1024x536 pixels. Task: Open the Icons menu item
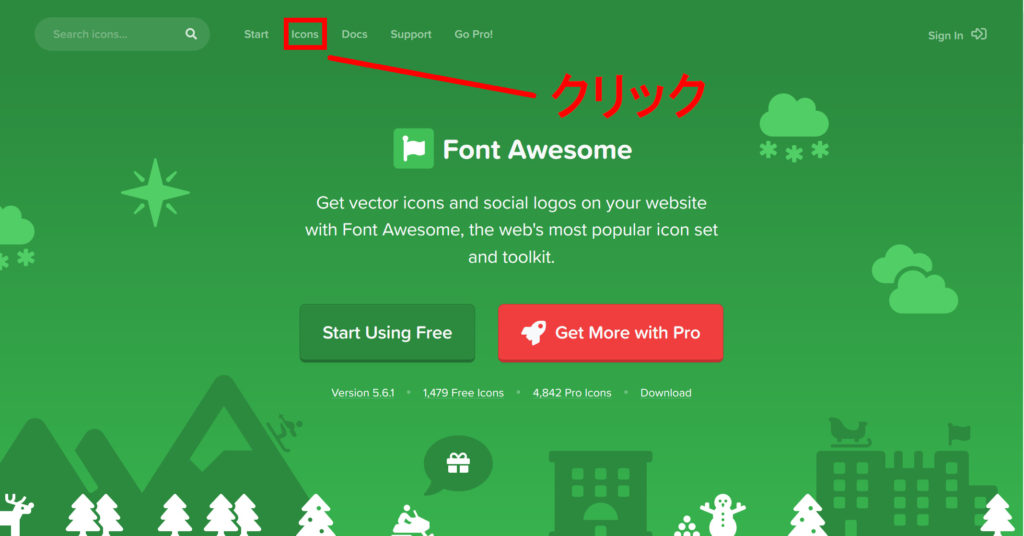tap(305, 34)
